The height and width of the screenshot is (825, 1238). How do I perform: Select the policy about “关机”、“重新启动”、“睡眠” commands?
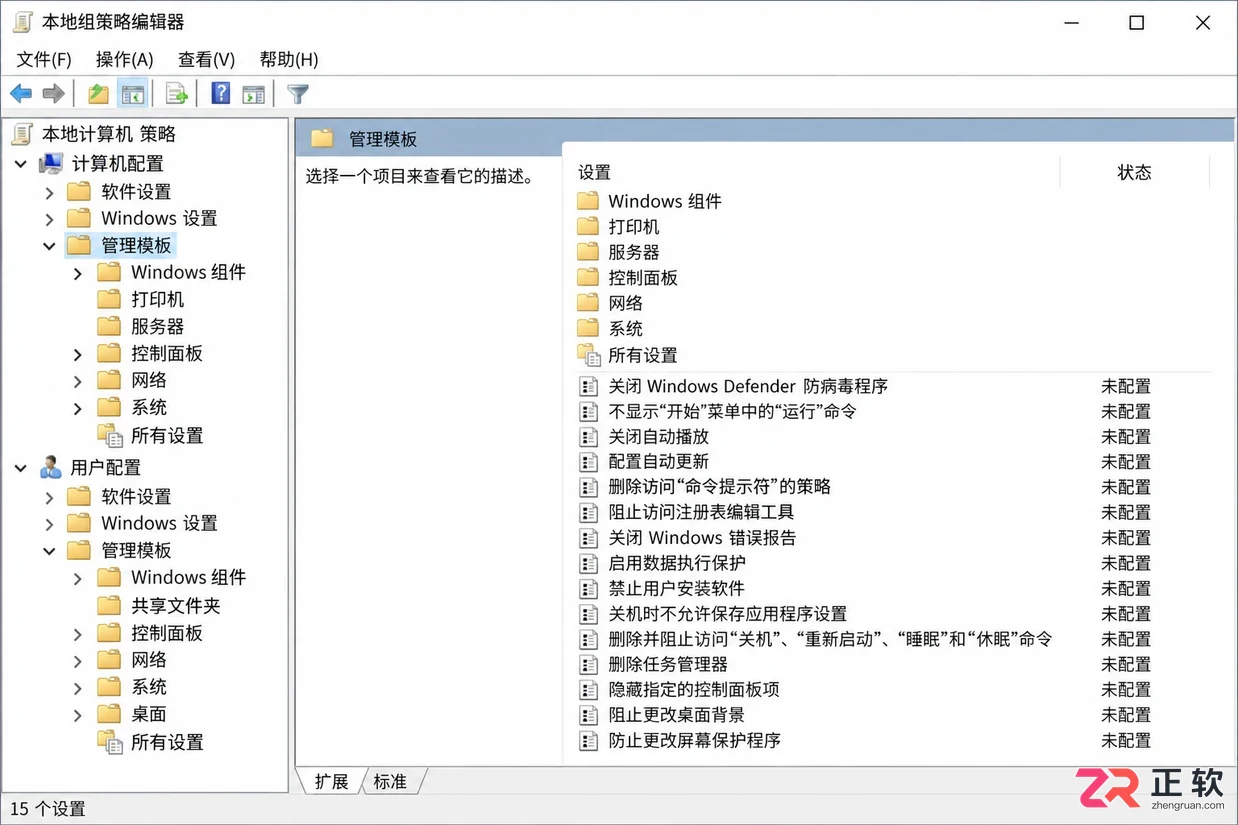click(830, 639)
